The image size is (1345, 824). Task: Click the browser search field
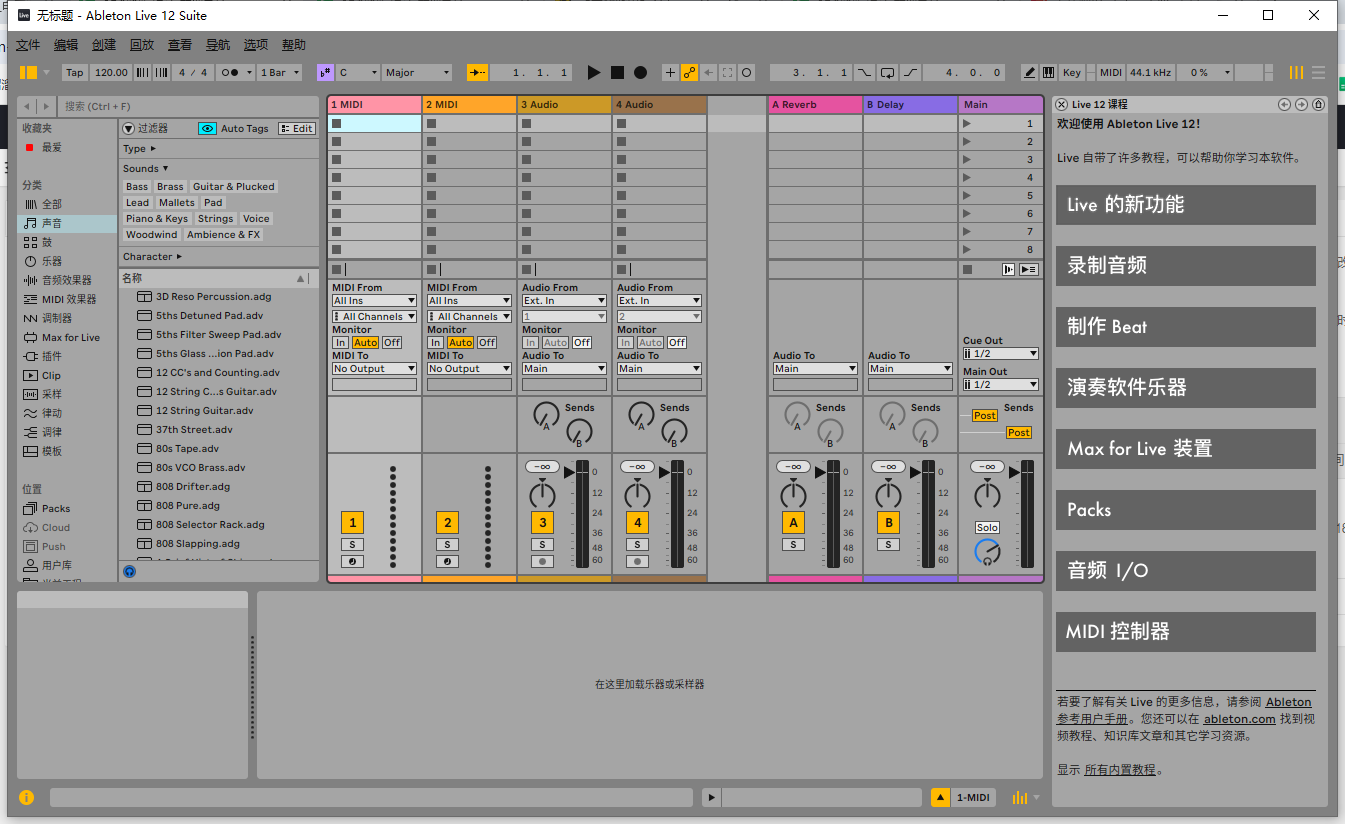point(188,106)
